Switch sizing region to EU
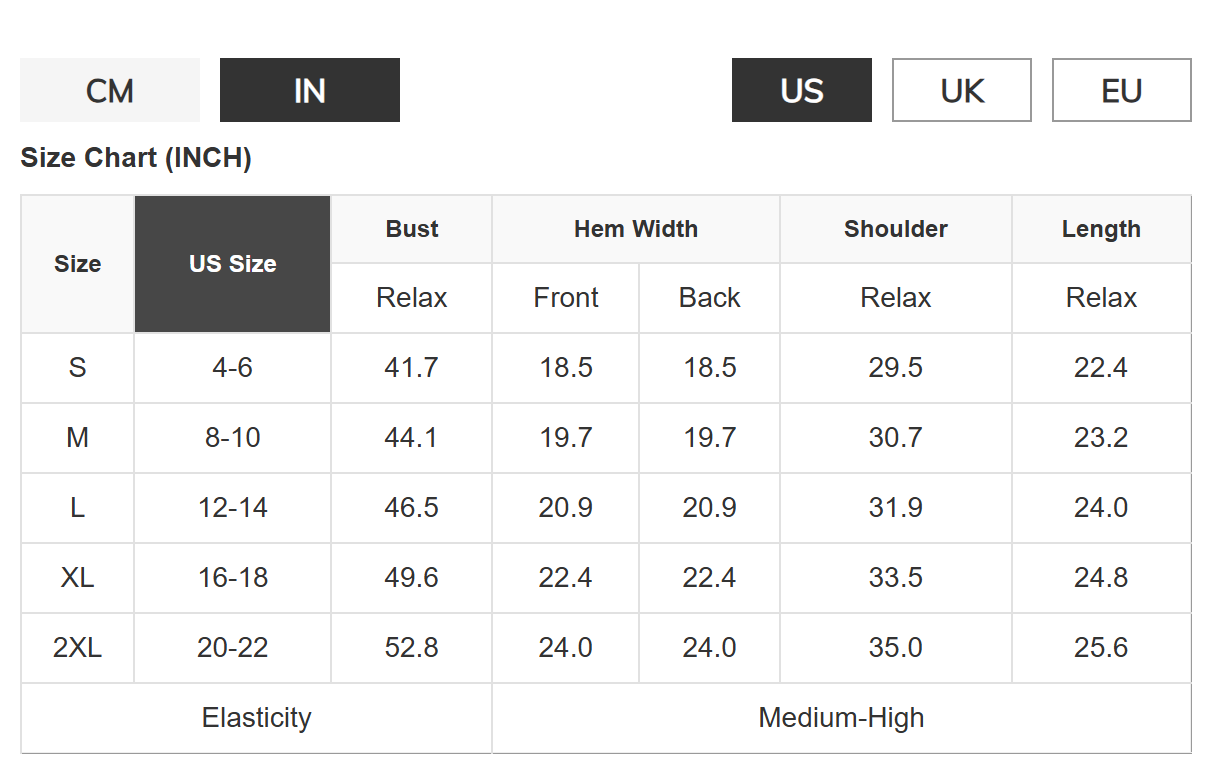The height and width of the screenshot is (765, 1213). pyautogui.click(x=1122, y=90)
